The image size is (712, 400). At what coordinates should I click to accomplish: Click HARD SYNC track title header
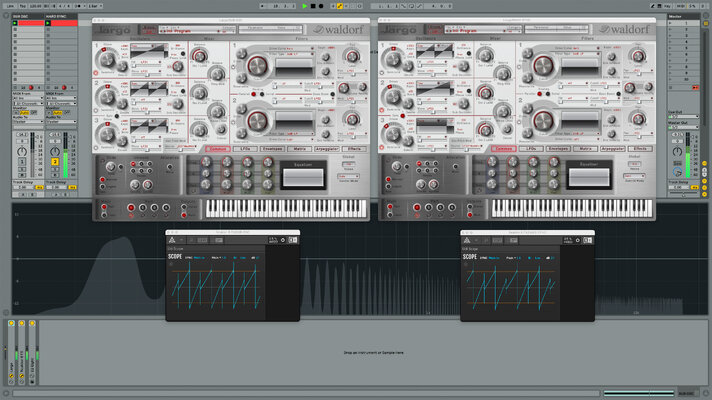point(61,16)
